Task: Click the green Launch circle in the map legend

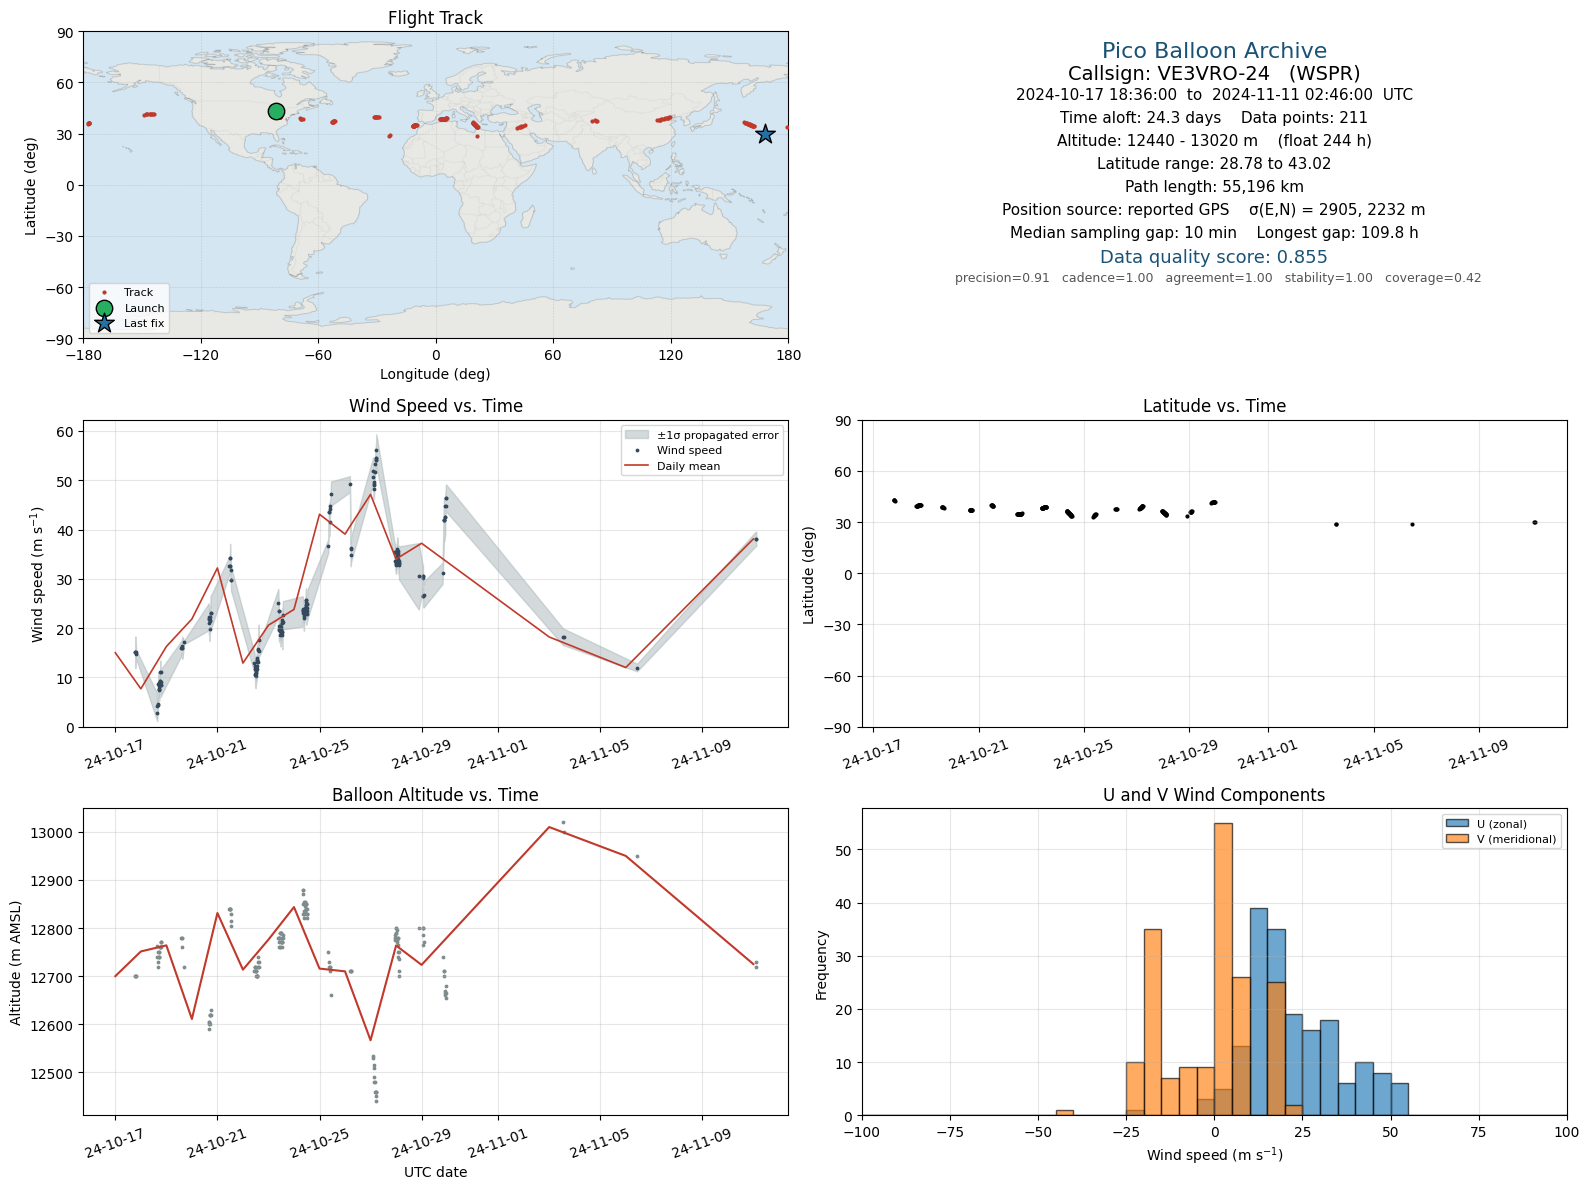Action: pyautogui.click(x=104, y=308)
